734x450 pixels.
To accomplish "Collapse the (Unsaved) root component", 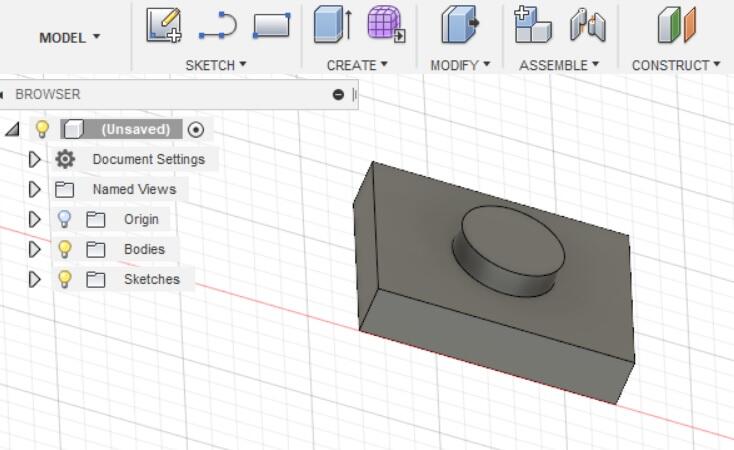I will pos(12,129).
